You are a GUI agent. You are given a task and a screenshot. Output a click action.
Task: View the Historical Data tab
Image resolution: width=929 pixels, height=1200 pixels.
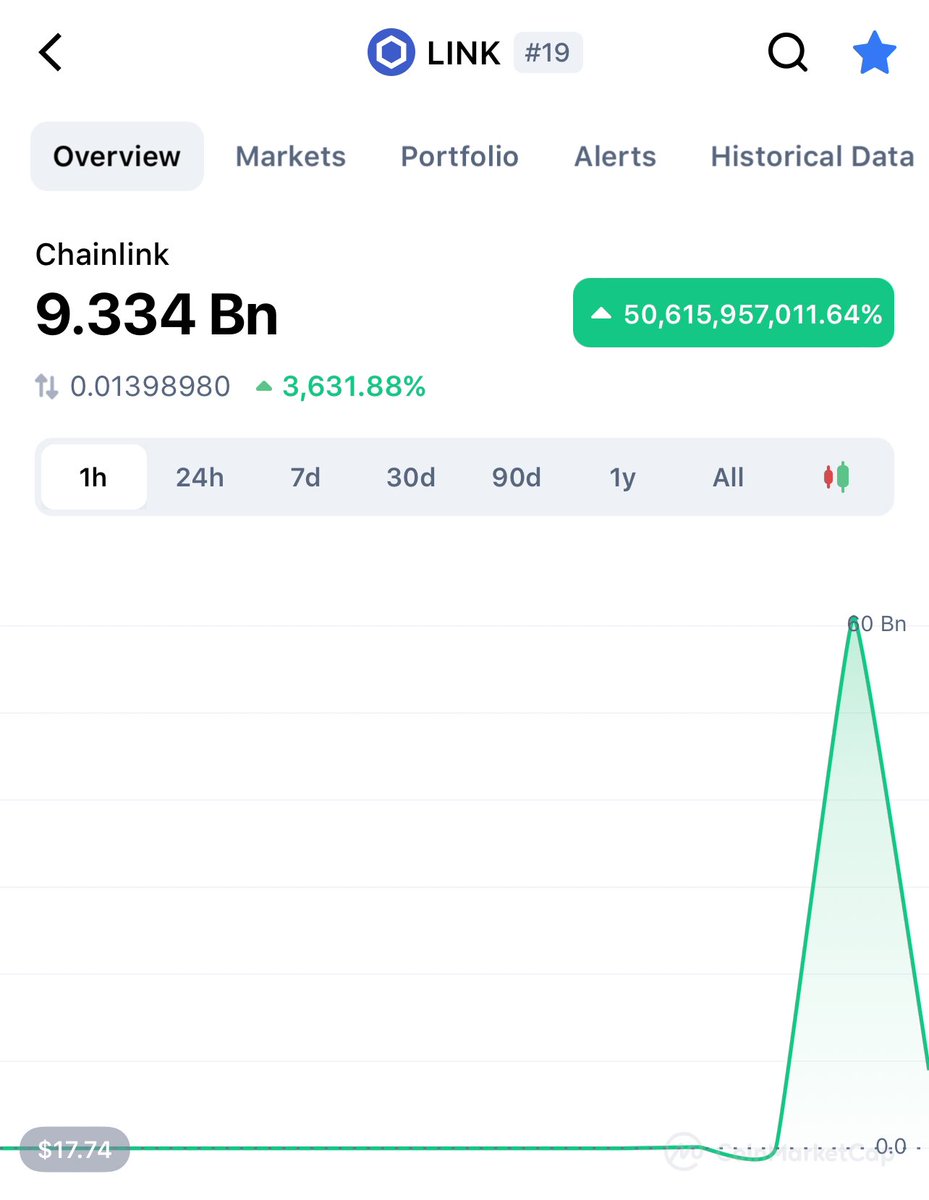tap(812, 156)
